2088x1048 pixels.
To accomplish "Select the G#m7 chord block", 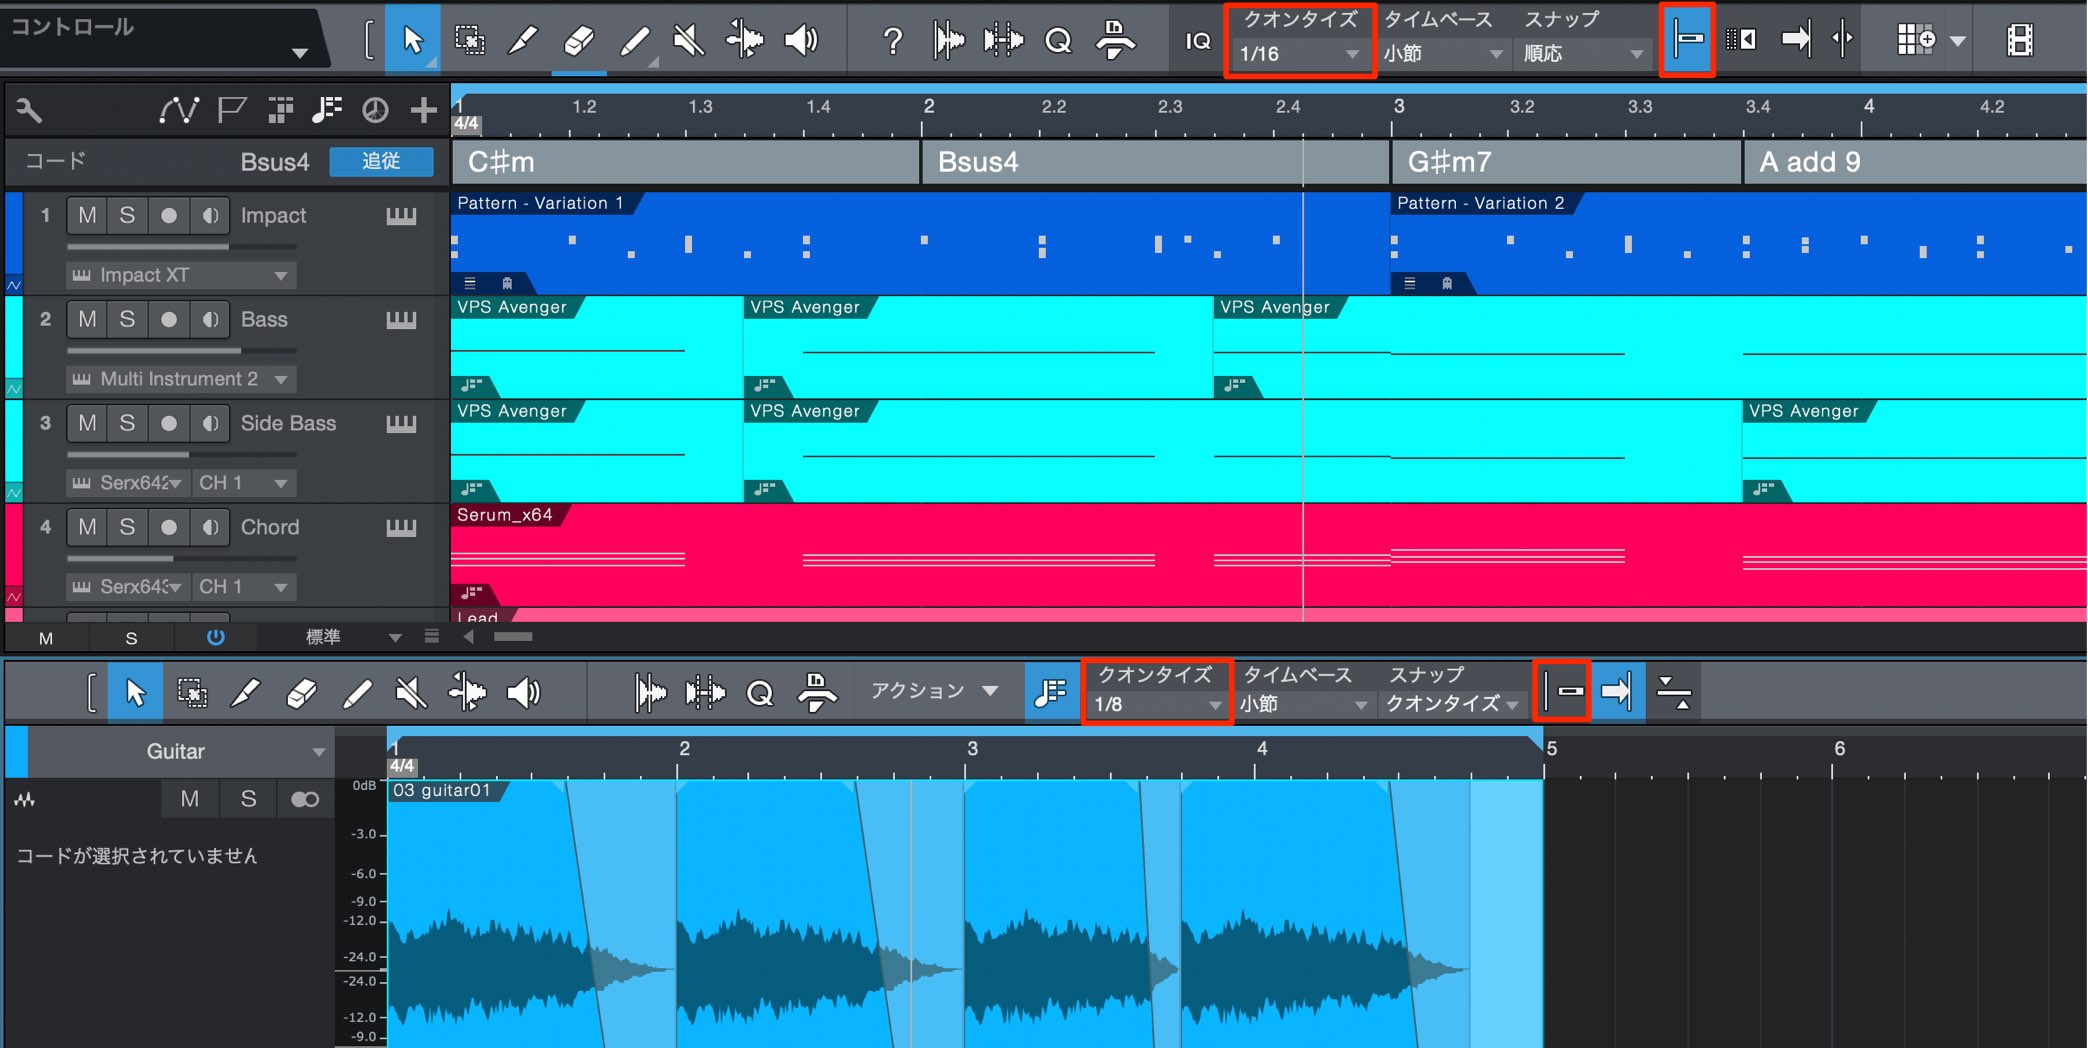I will (1565, 162).
